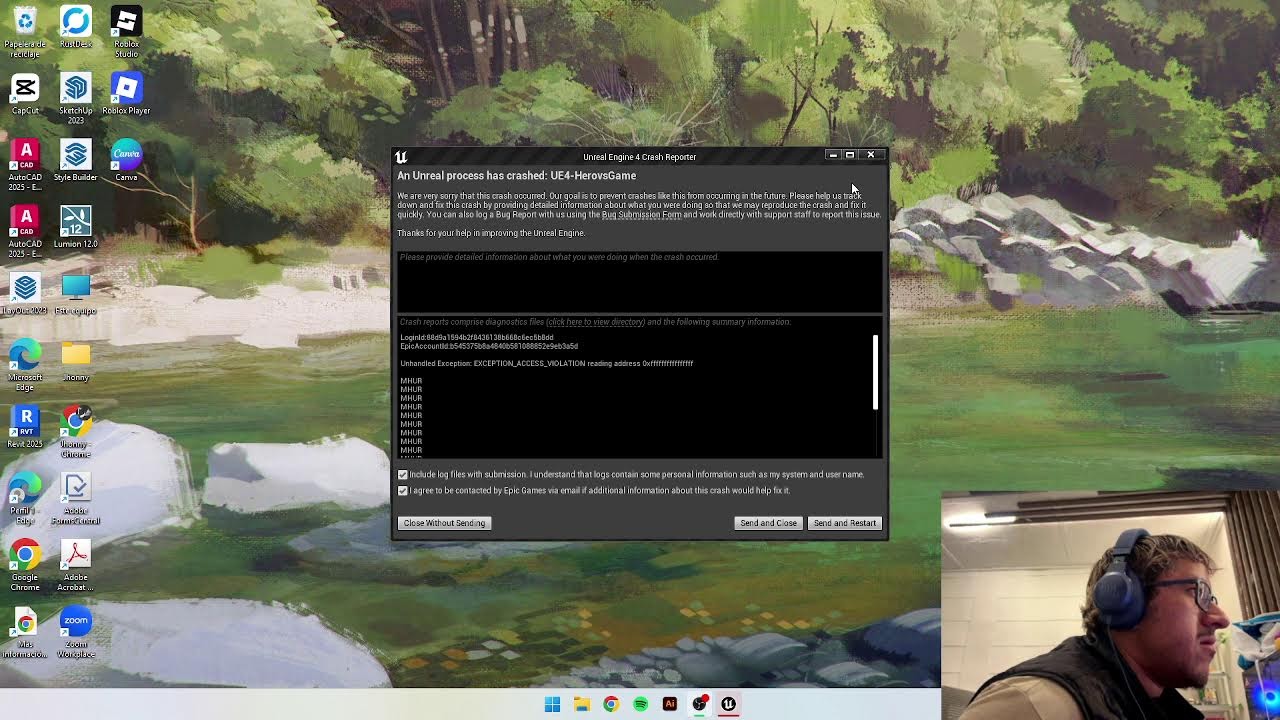Image resolution: width=1280 pixels, height=720 pixels.
Task: Select the 'Perfil 1 - Edge' shortcut
Action: [25, 498]
